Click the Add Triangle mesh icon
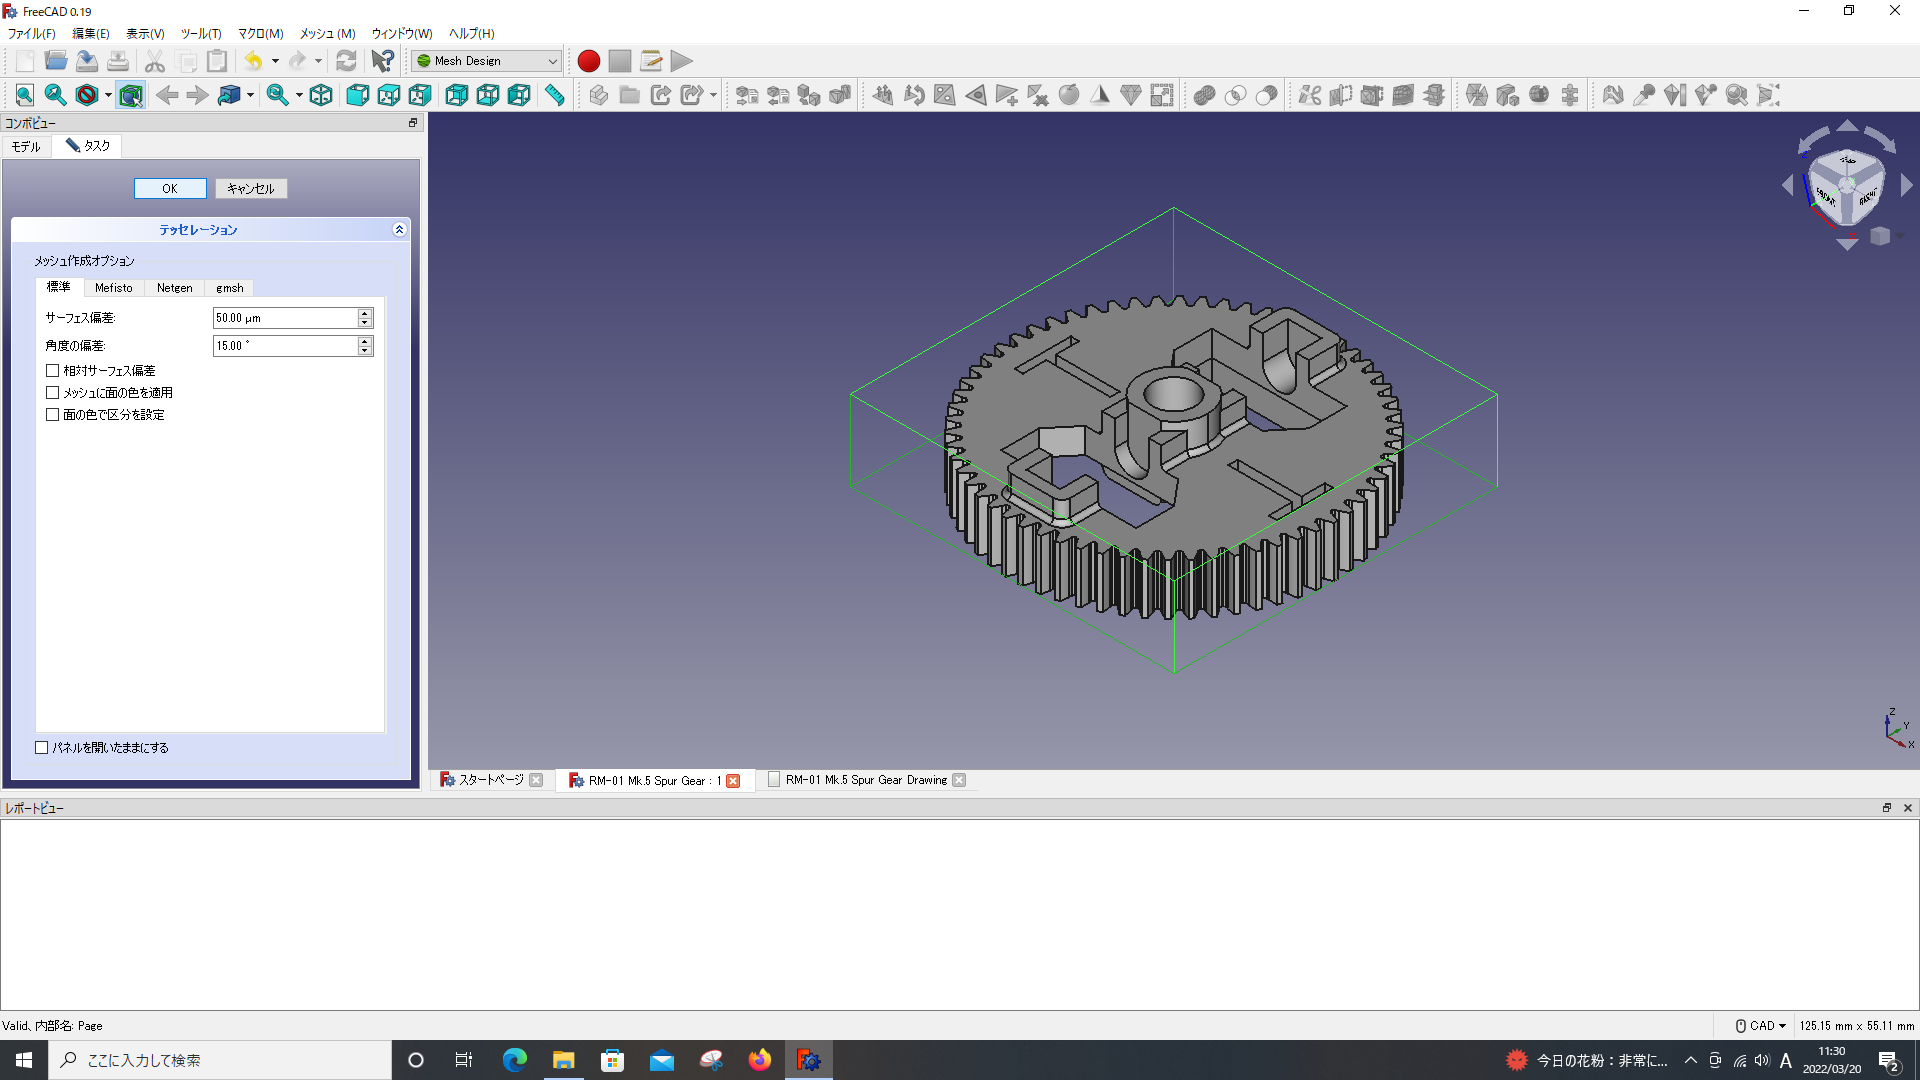Viewport: 1920px width, 1080px height. click(x=1007, y=95)
